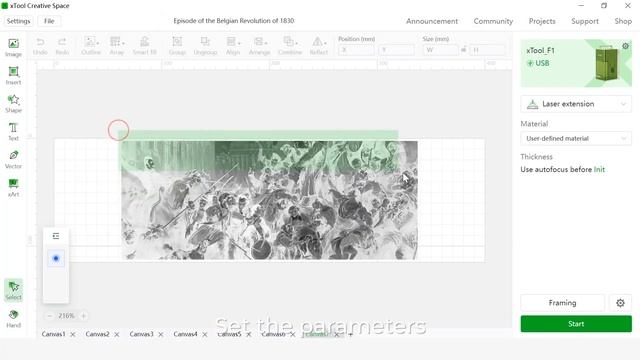Switch to the Canvas3 tab
Viewport: 640px width, 360px height.
tap(142, 334)
